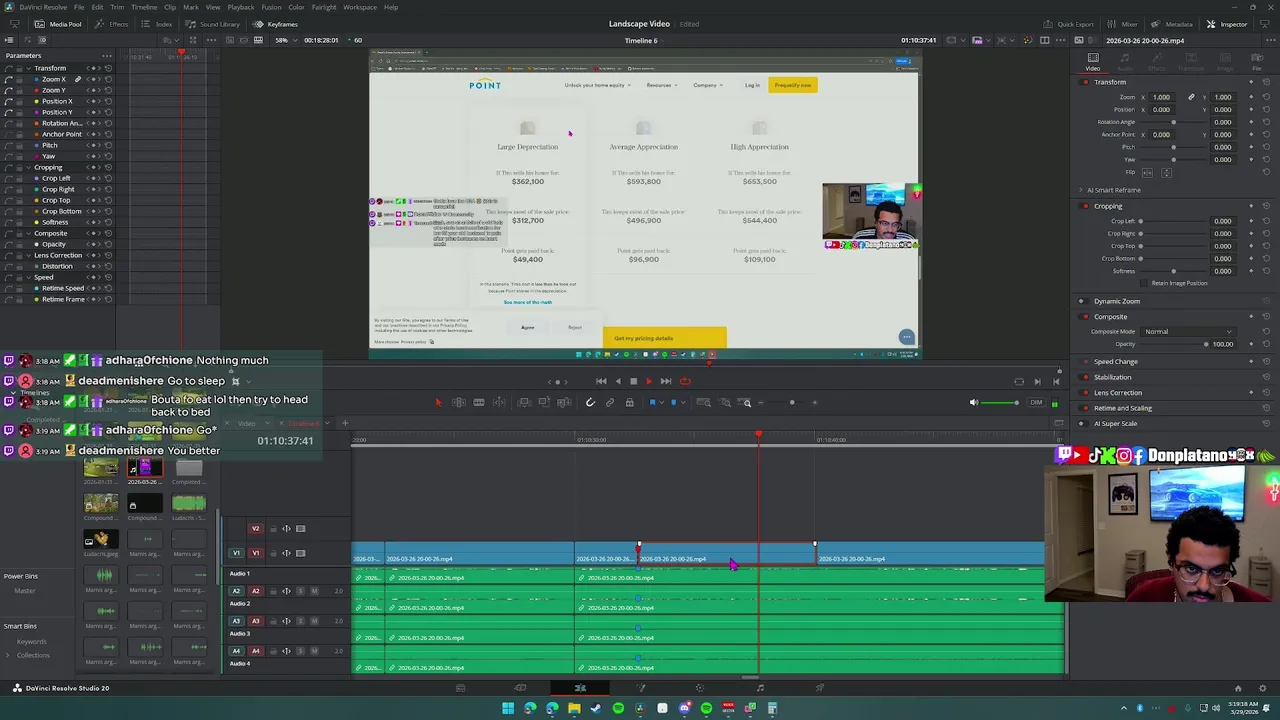Click the zoom link chain in Inspector
This screenshot has width=1280, height=720.
pyautogui.click(x=1191, y=97)
